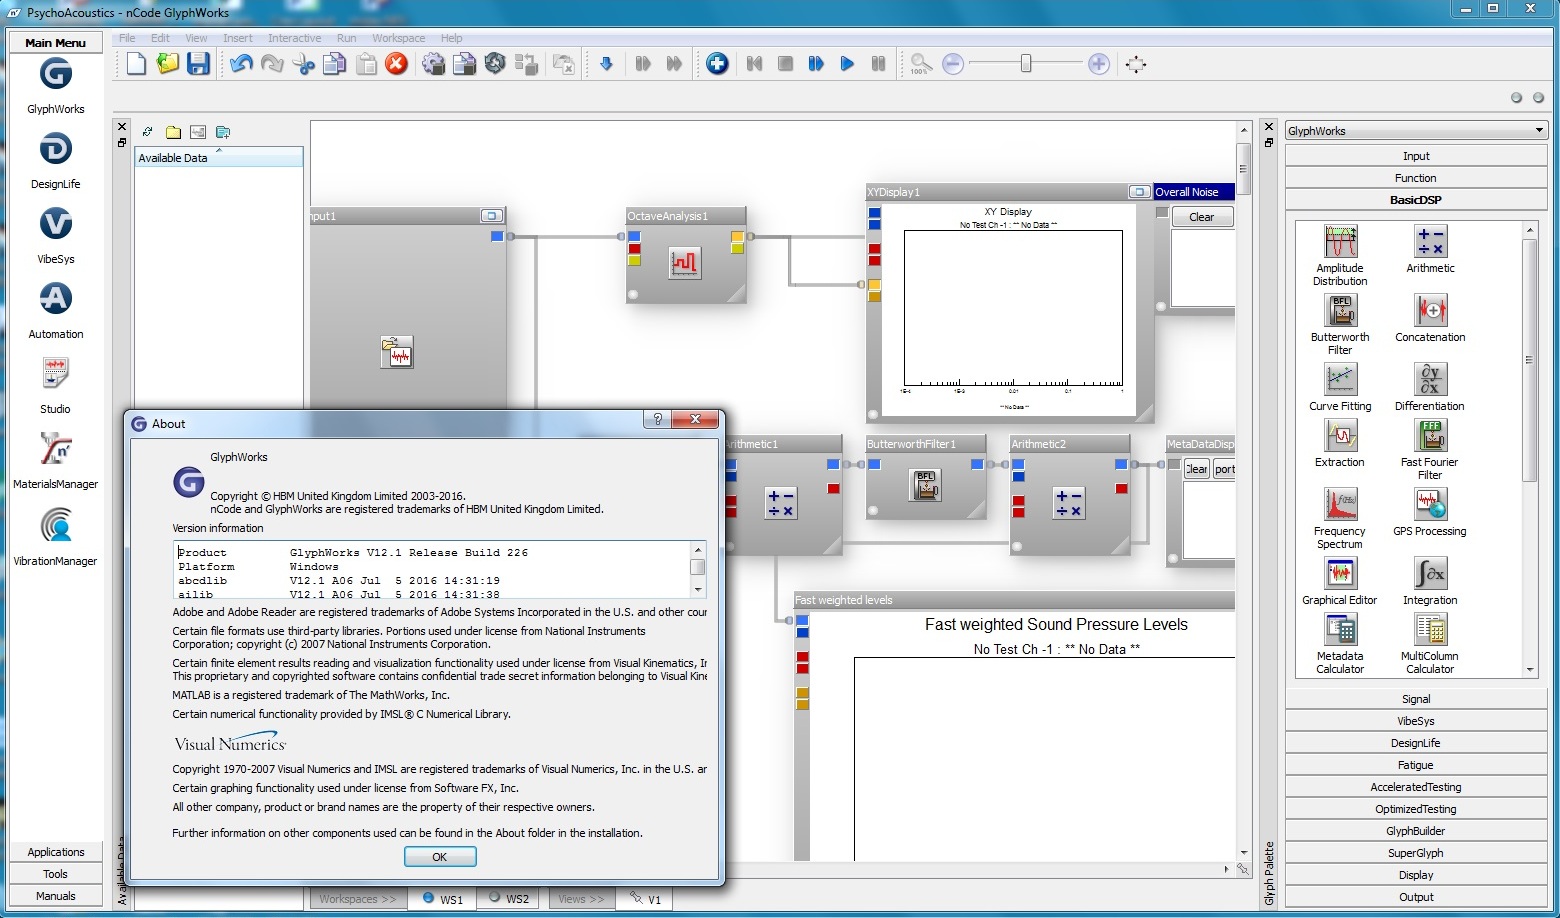Open the Interactive menu
The height and width of the screenshot is (918, 1560).
[x=294, y=38]
